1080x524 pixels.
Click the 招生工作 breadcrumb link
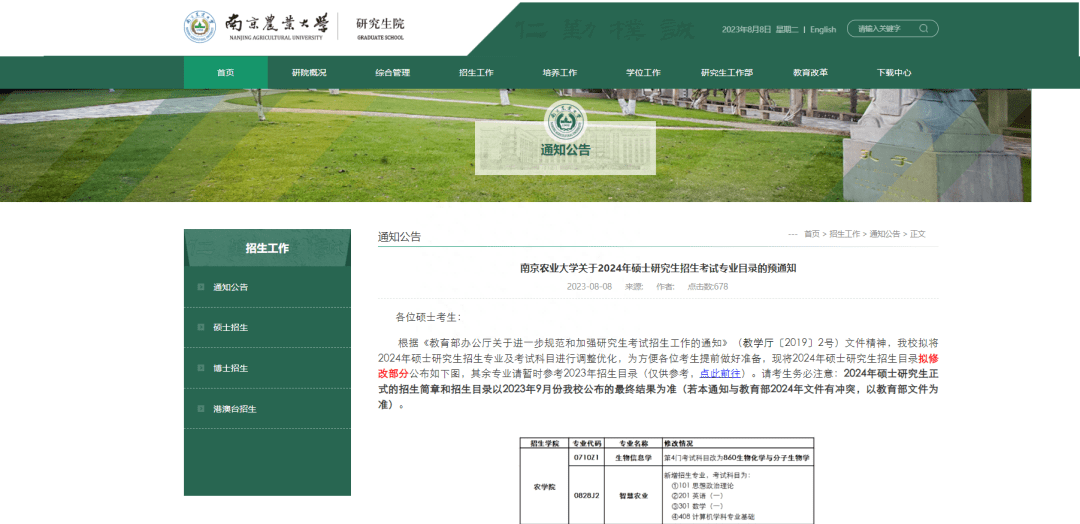[x=844, y=234]
